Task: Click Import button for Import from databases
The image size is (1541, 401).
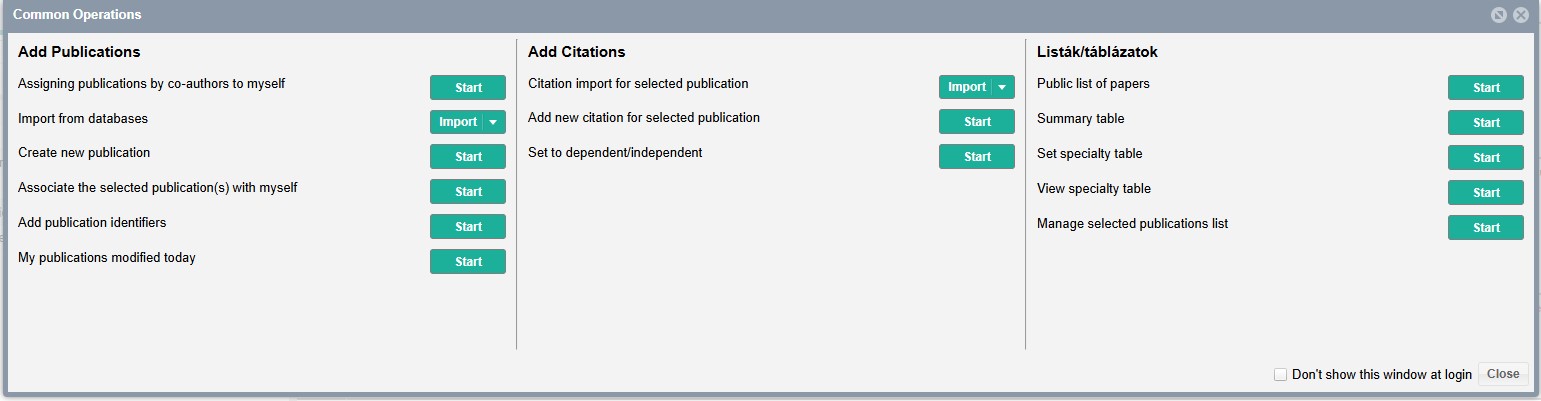Action: click(x=457, y=122)
